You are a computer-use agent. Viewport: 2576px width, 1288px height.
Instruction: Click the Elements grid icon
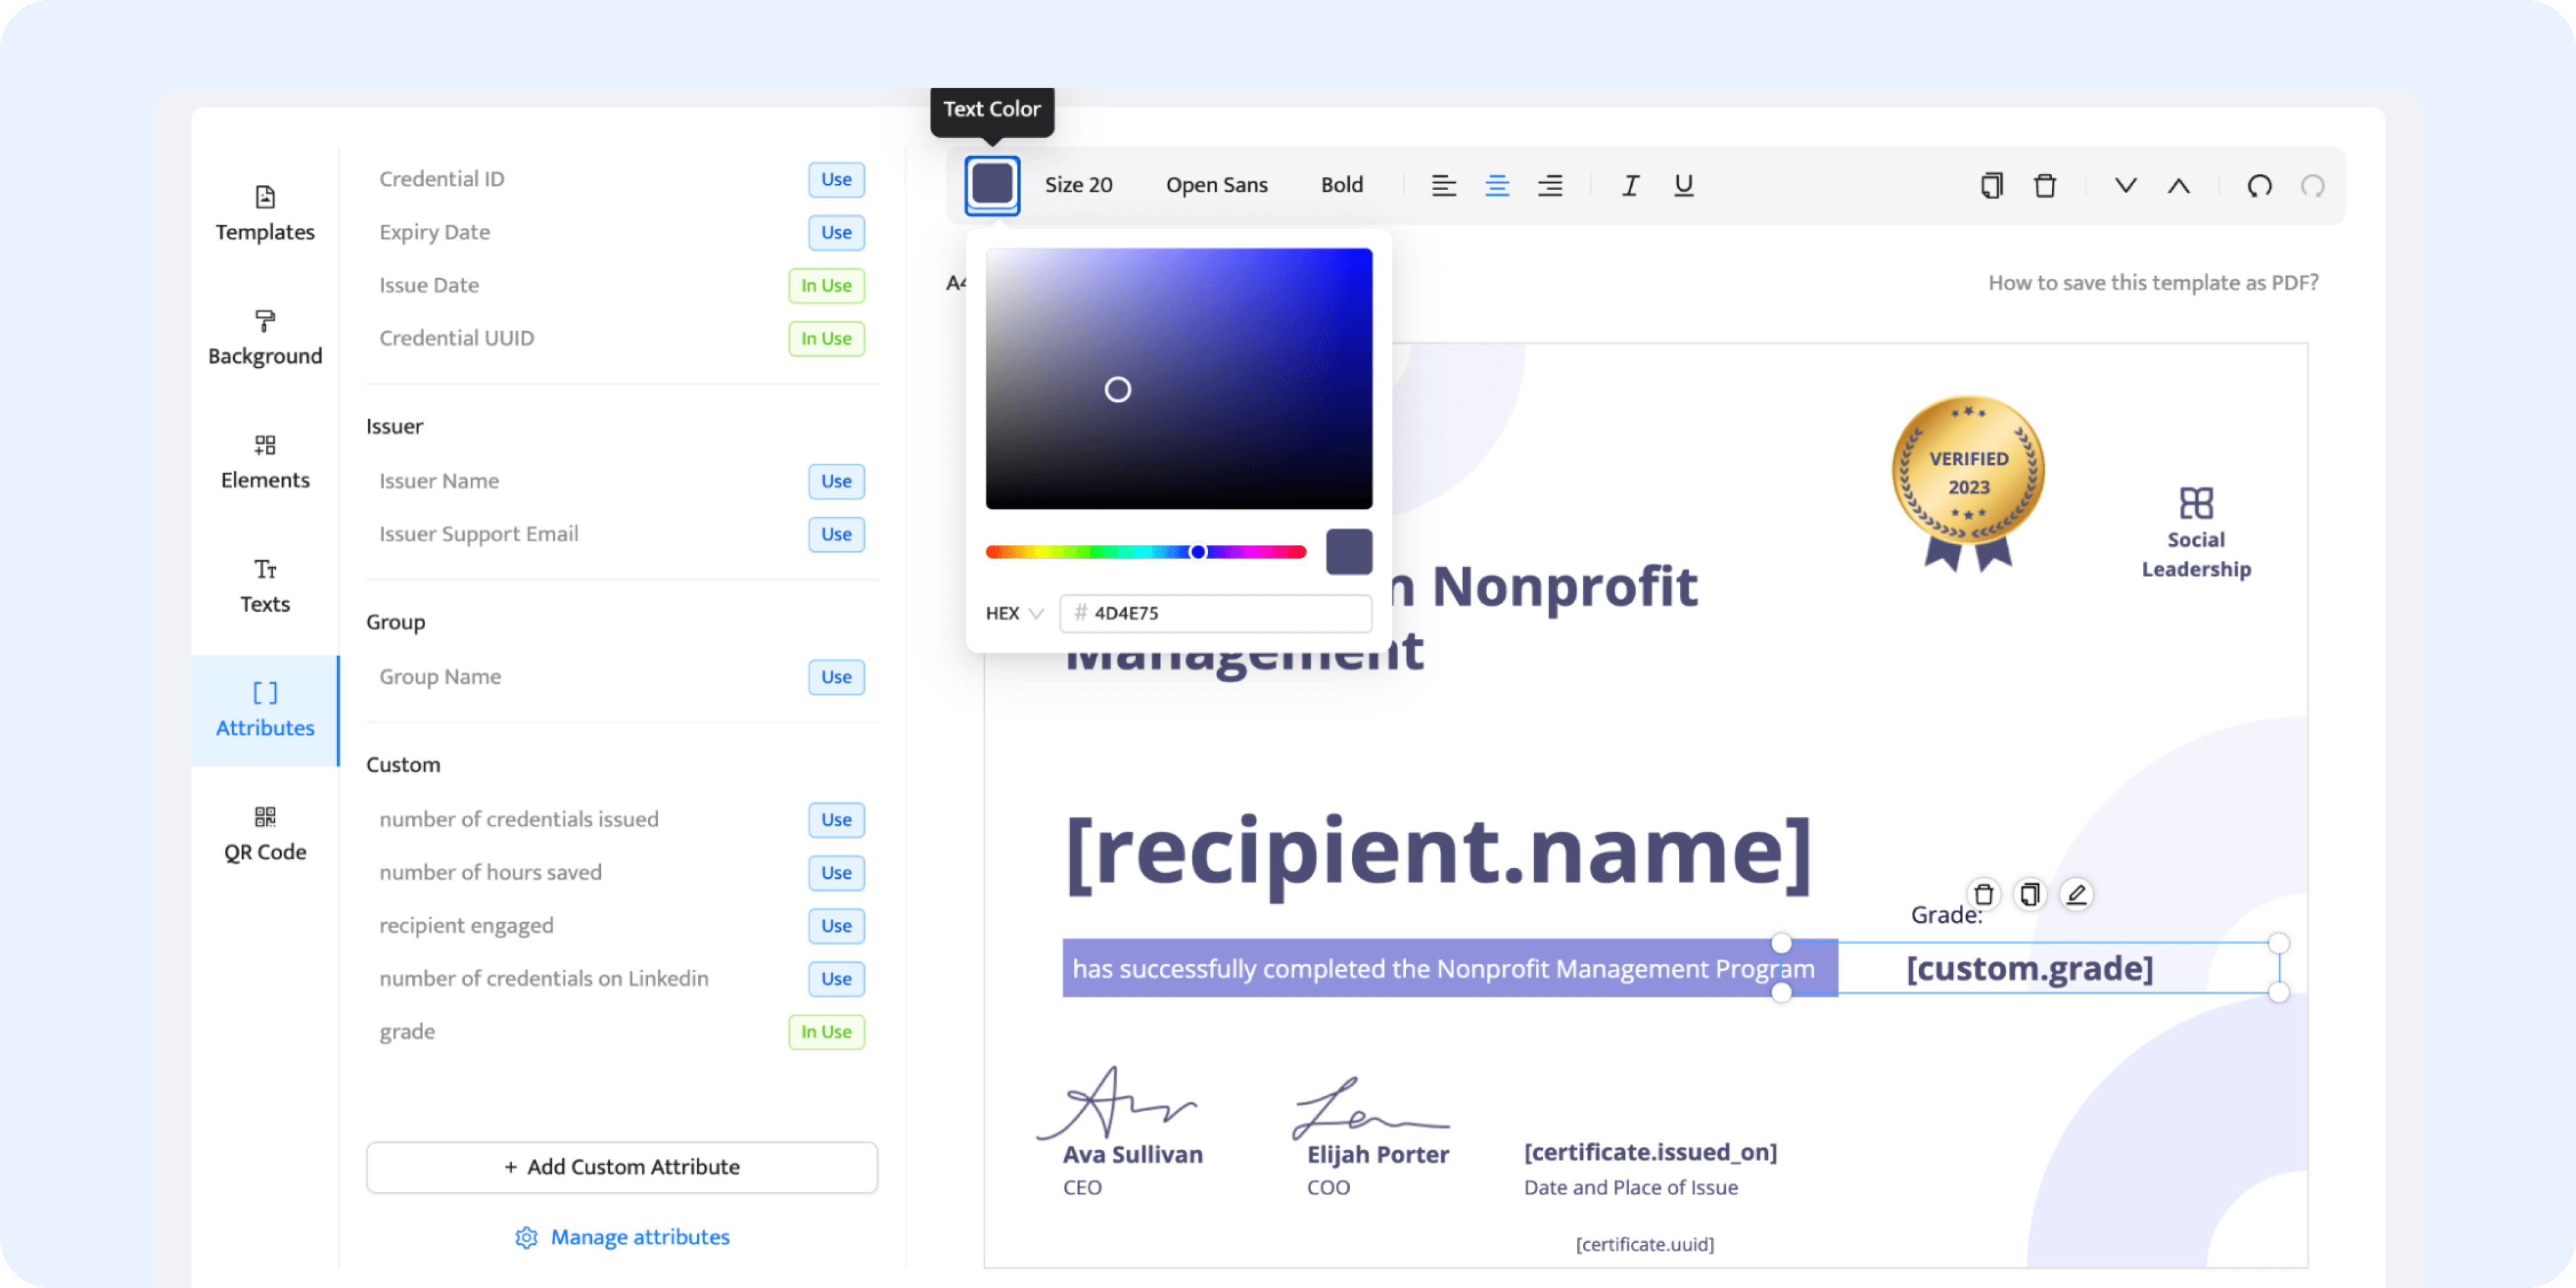click(265, 444)
